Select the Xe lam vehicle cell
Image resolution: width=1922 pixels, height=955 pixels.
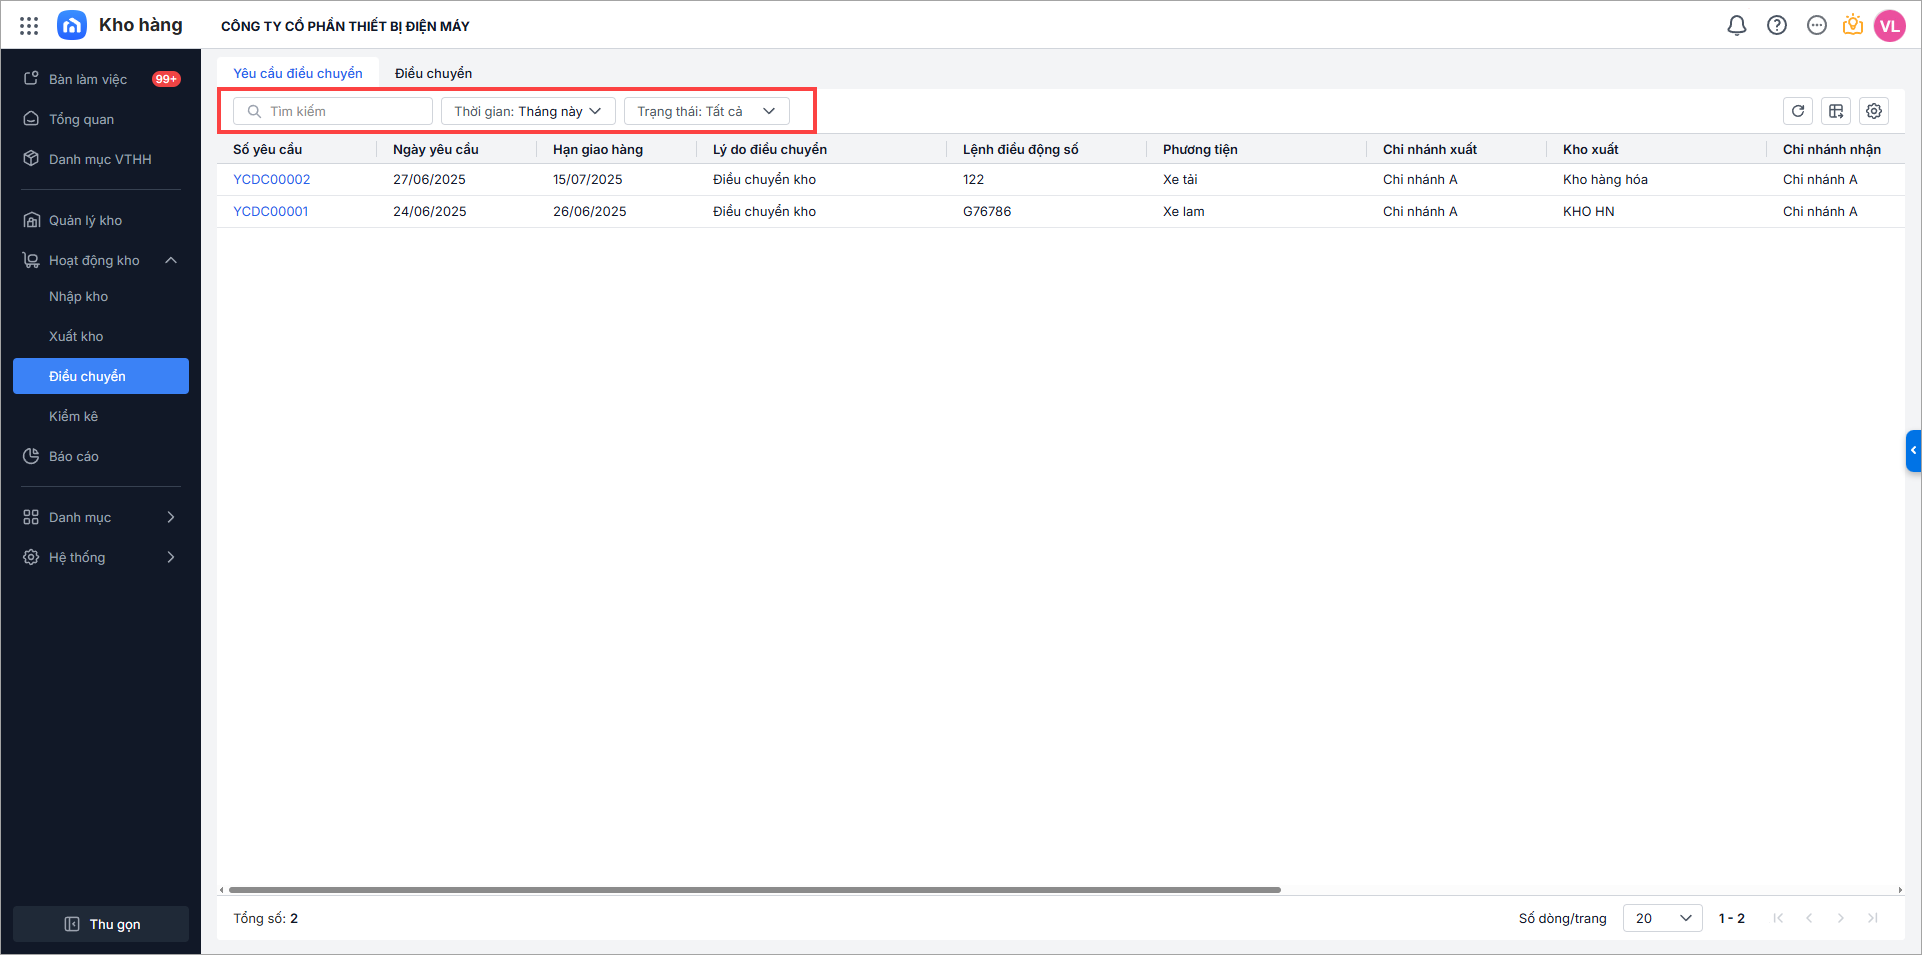[x=1184, y=211]
